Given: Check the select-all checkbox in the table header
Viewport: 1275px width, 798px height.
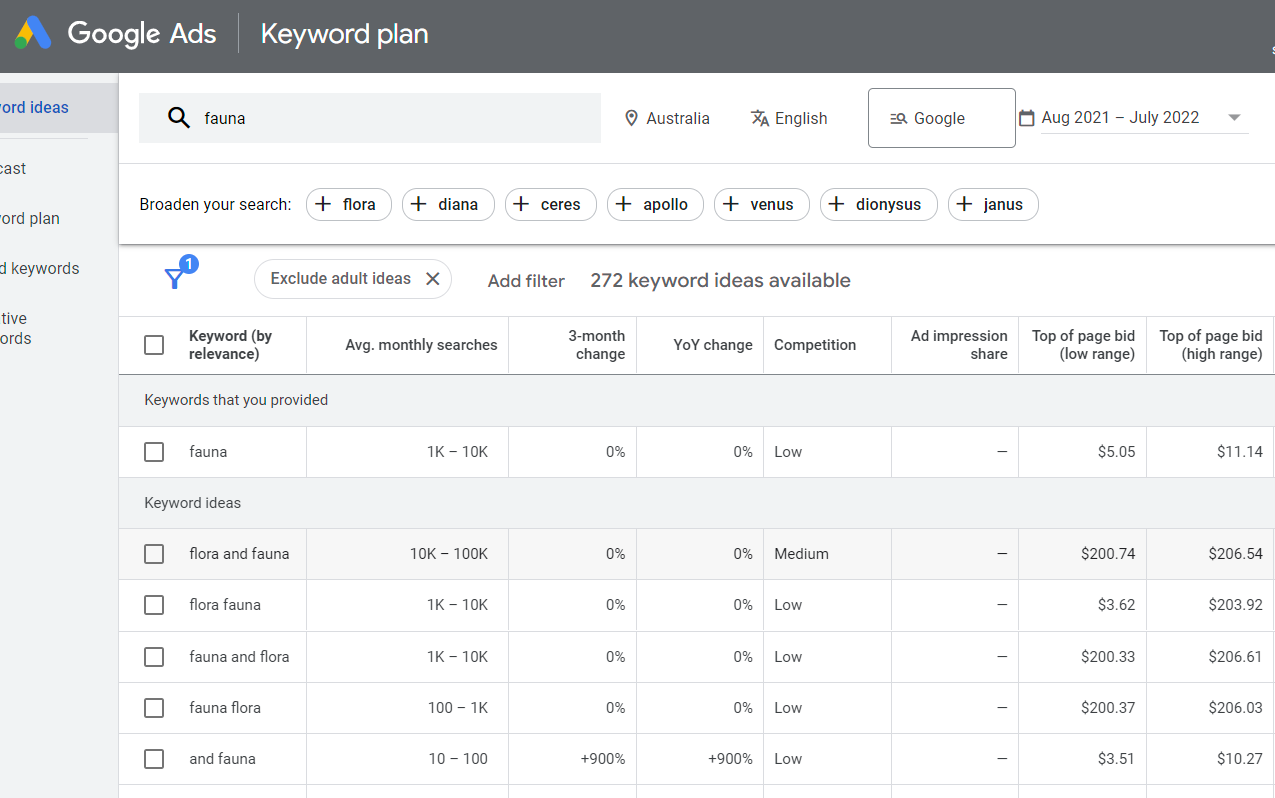Looking at the screenshot, I should pos(154,344).
